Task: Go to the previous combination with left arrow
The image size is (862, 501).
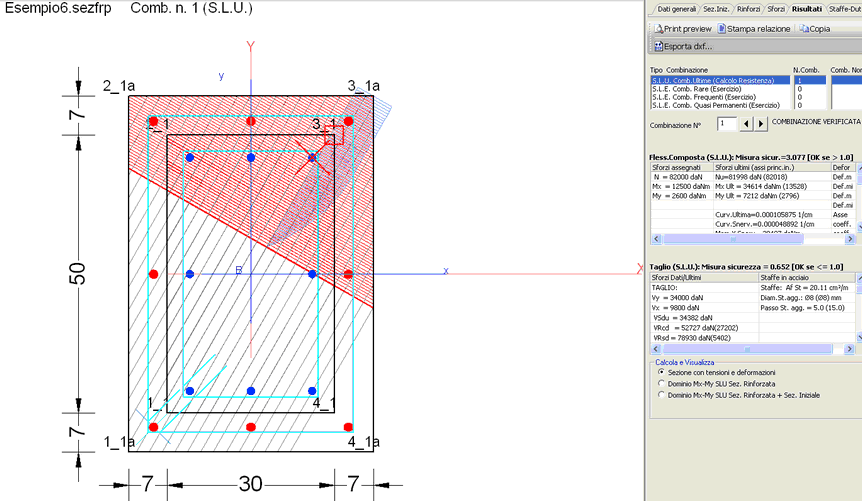Action: coord(746,124)
